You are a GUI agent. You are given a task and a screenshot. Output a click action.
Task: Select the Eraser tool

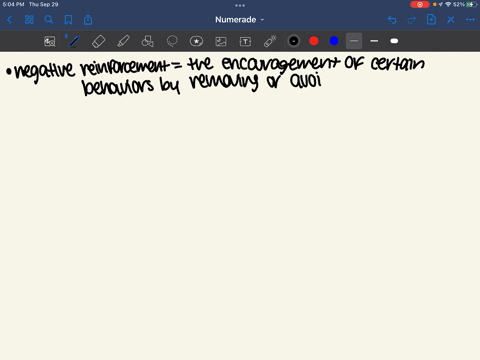pyautogui.click(x=98, y=41)
